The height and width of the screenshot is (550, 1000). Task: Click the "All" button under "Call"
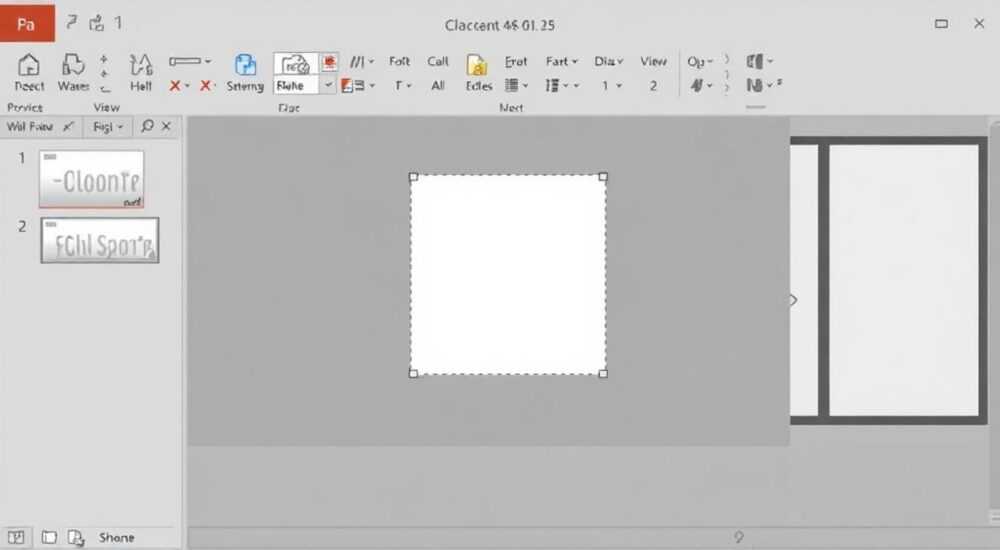pos(438,85)
